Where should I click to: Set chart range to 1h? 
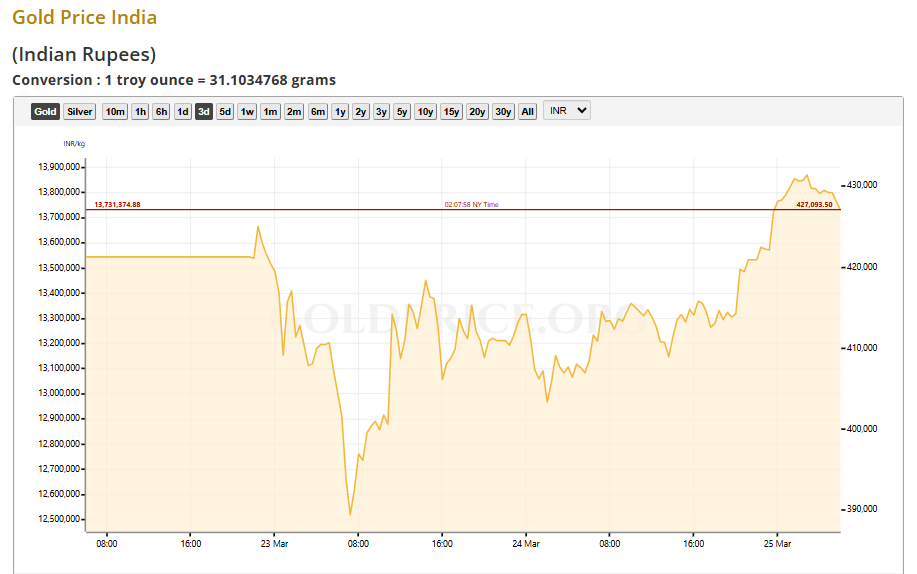coord(140,111)
